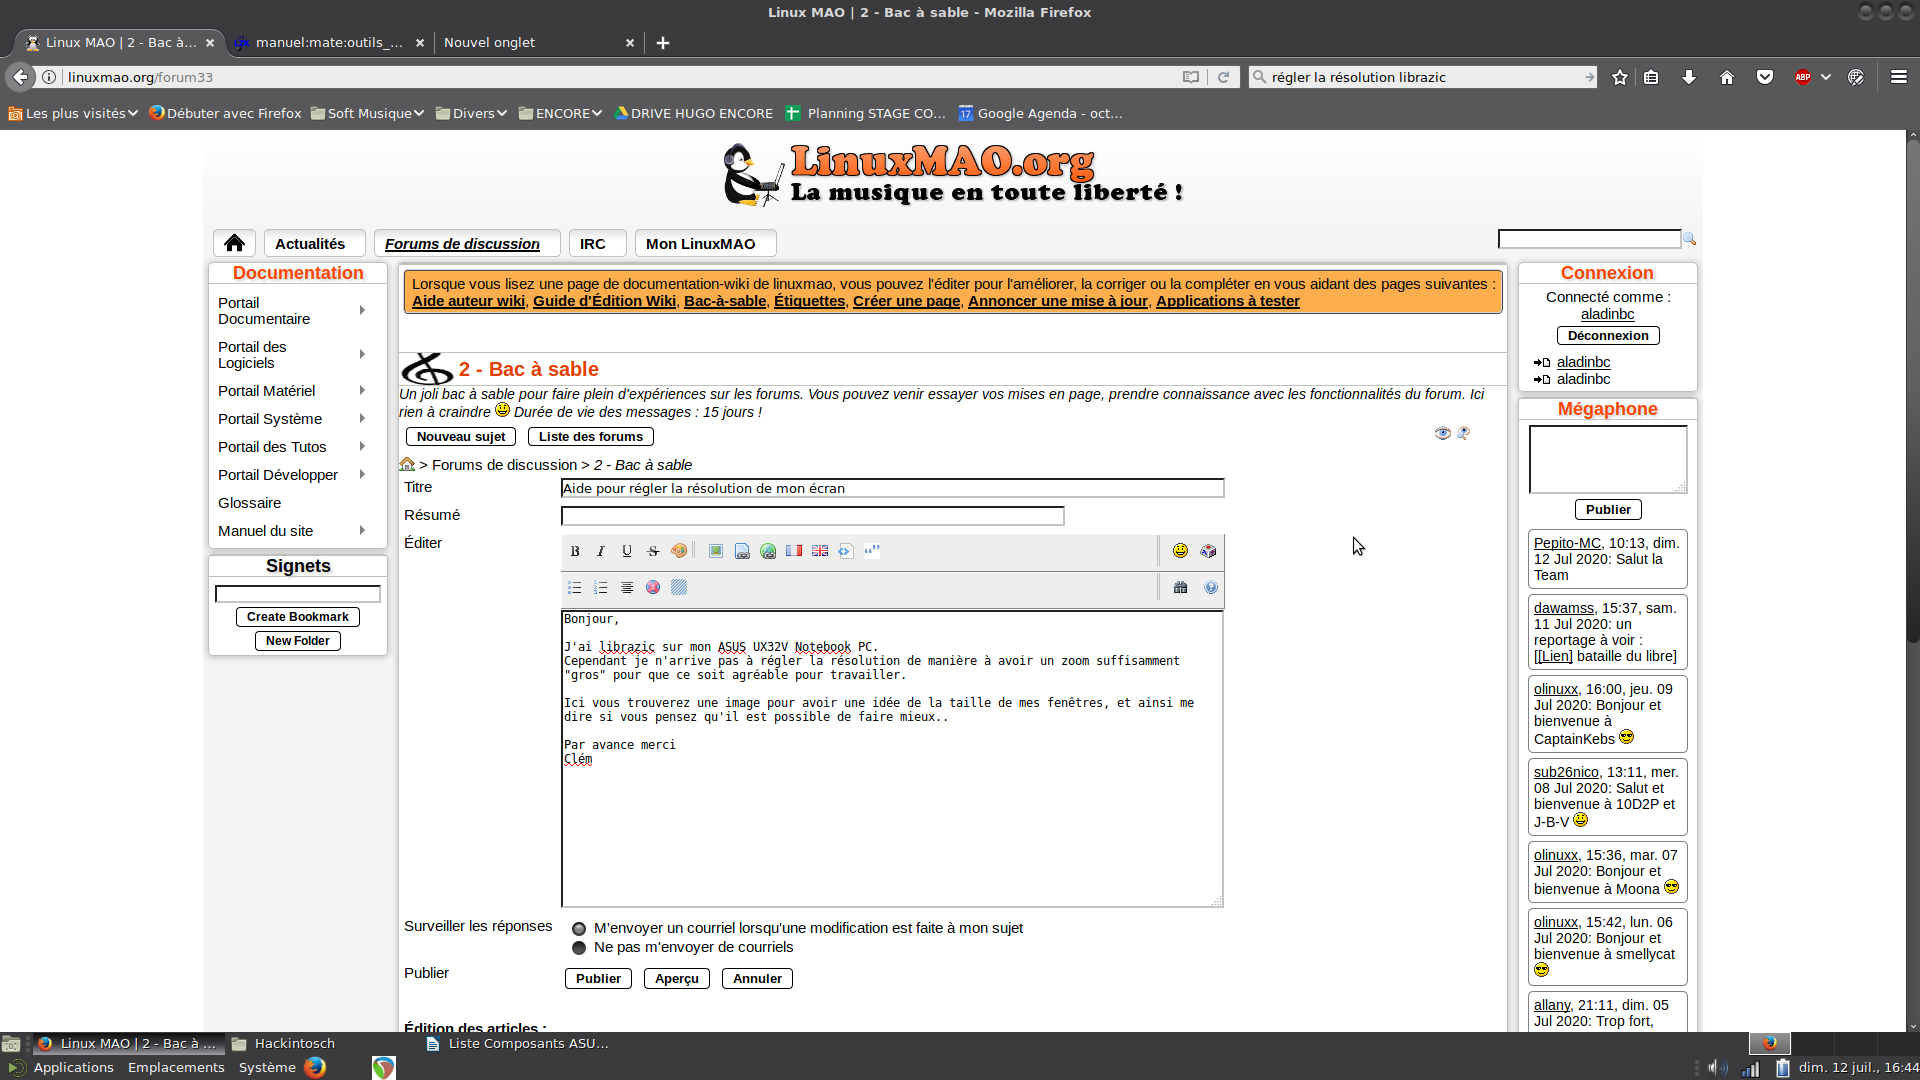Viewport: 1920px width, 1080px height.
Task: Click the Aperçu preview button
Action: tap(677, 979)
